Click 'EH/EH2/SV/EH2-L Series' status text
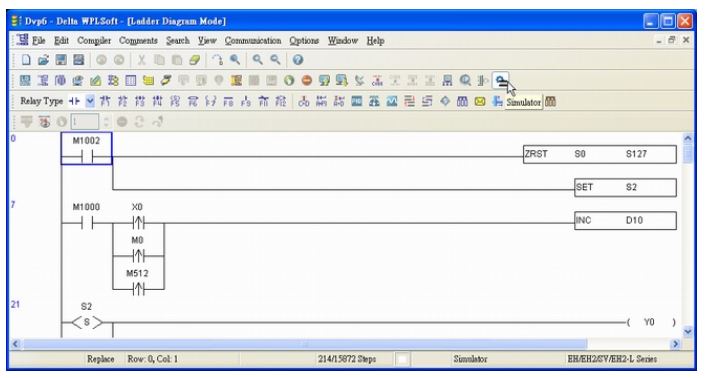This screenshot has width=715, height=378. click(x=612, y=359)
